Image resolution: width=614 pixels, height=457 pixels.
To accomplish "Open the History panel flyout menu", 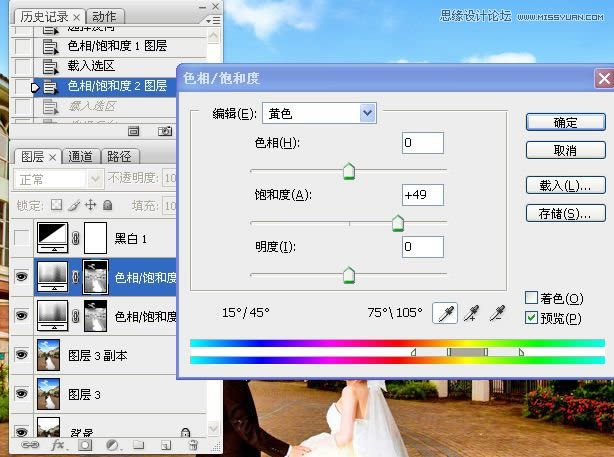I will pos(211,19).
